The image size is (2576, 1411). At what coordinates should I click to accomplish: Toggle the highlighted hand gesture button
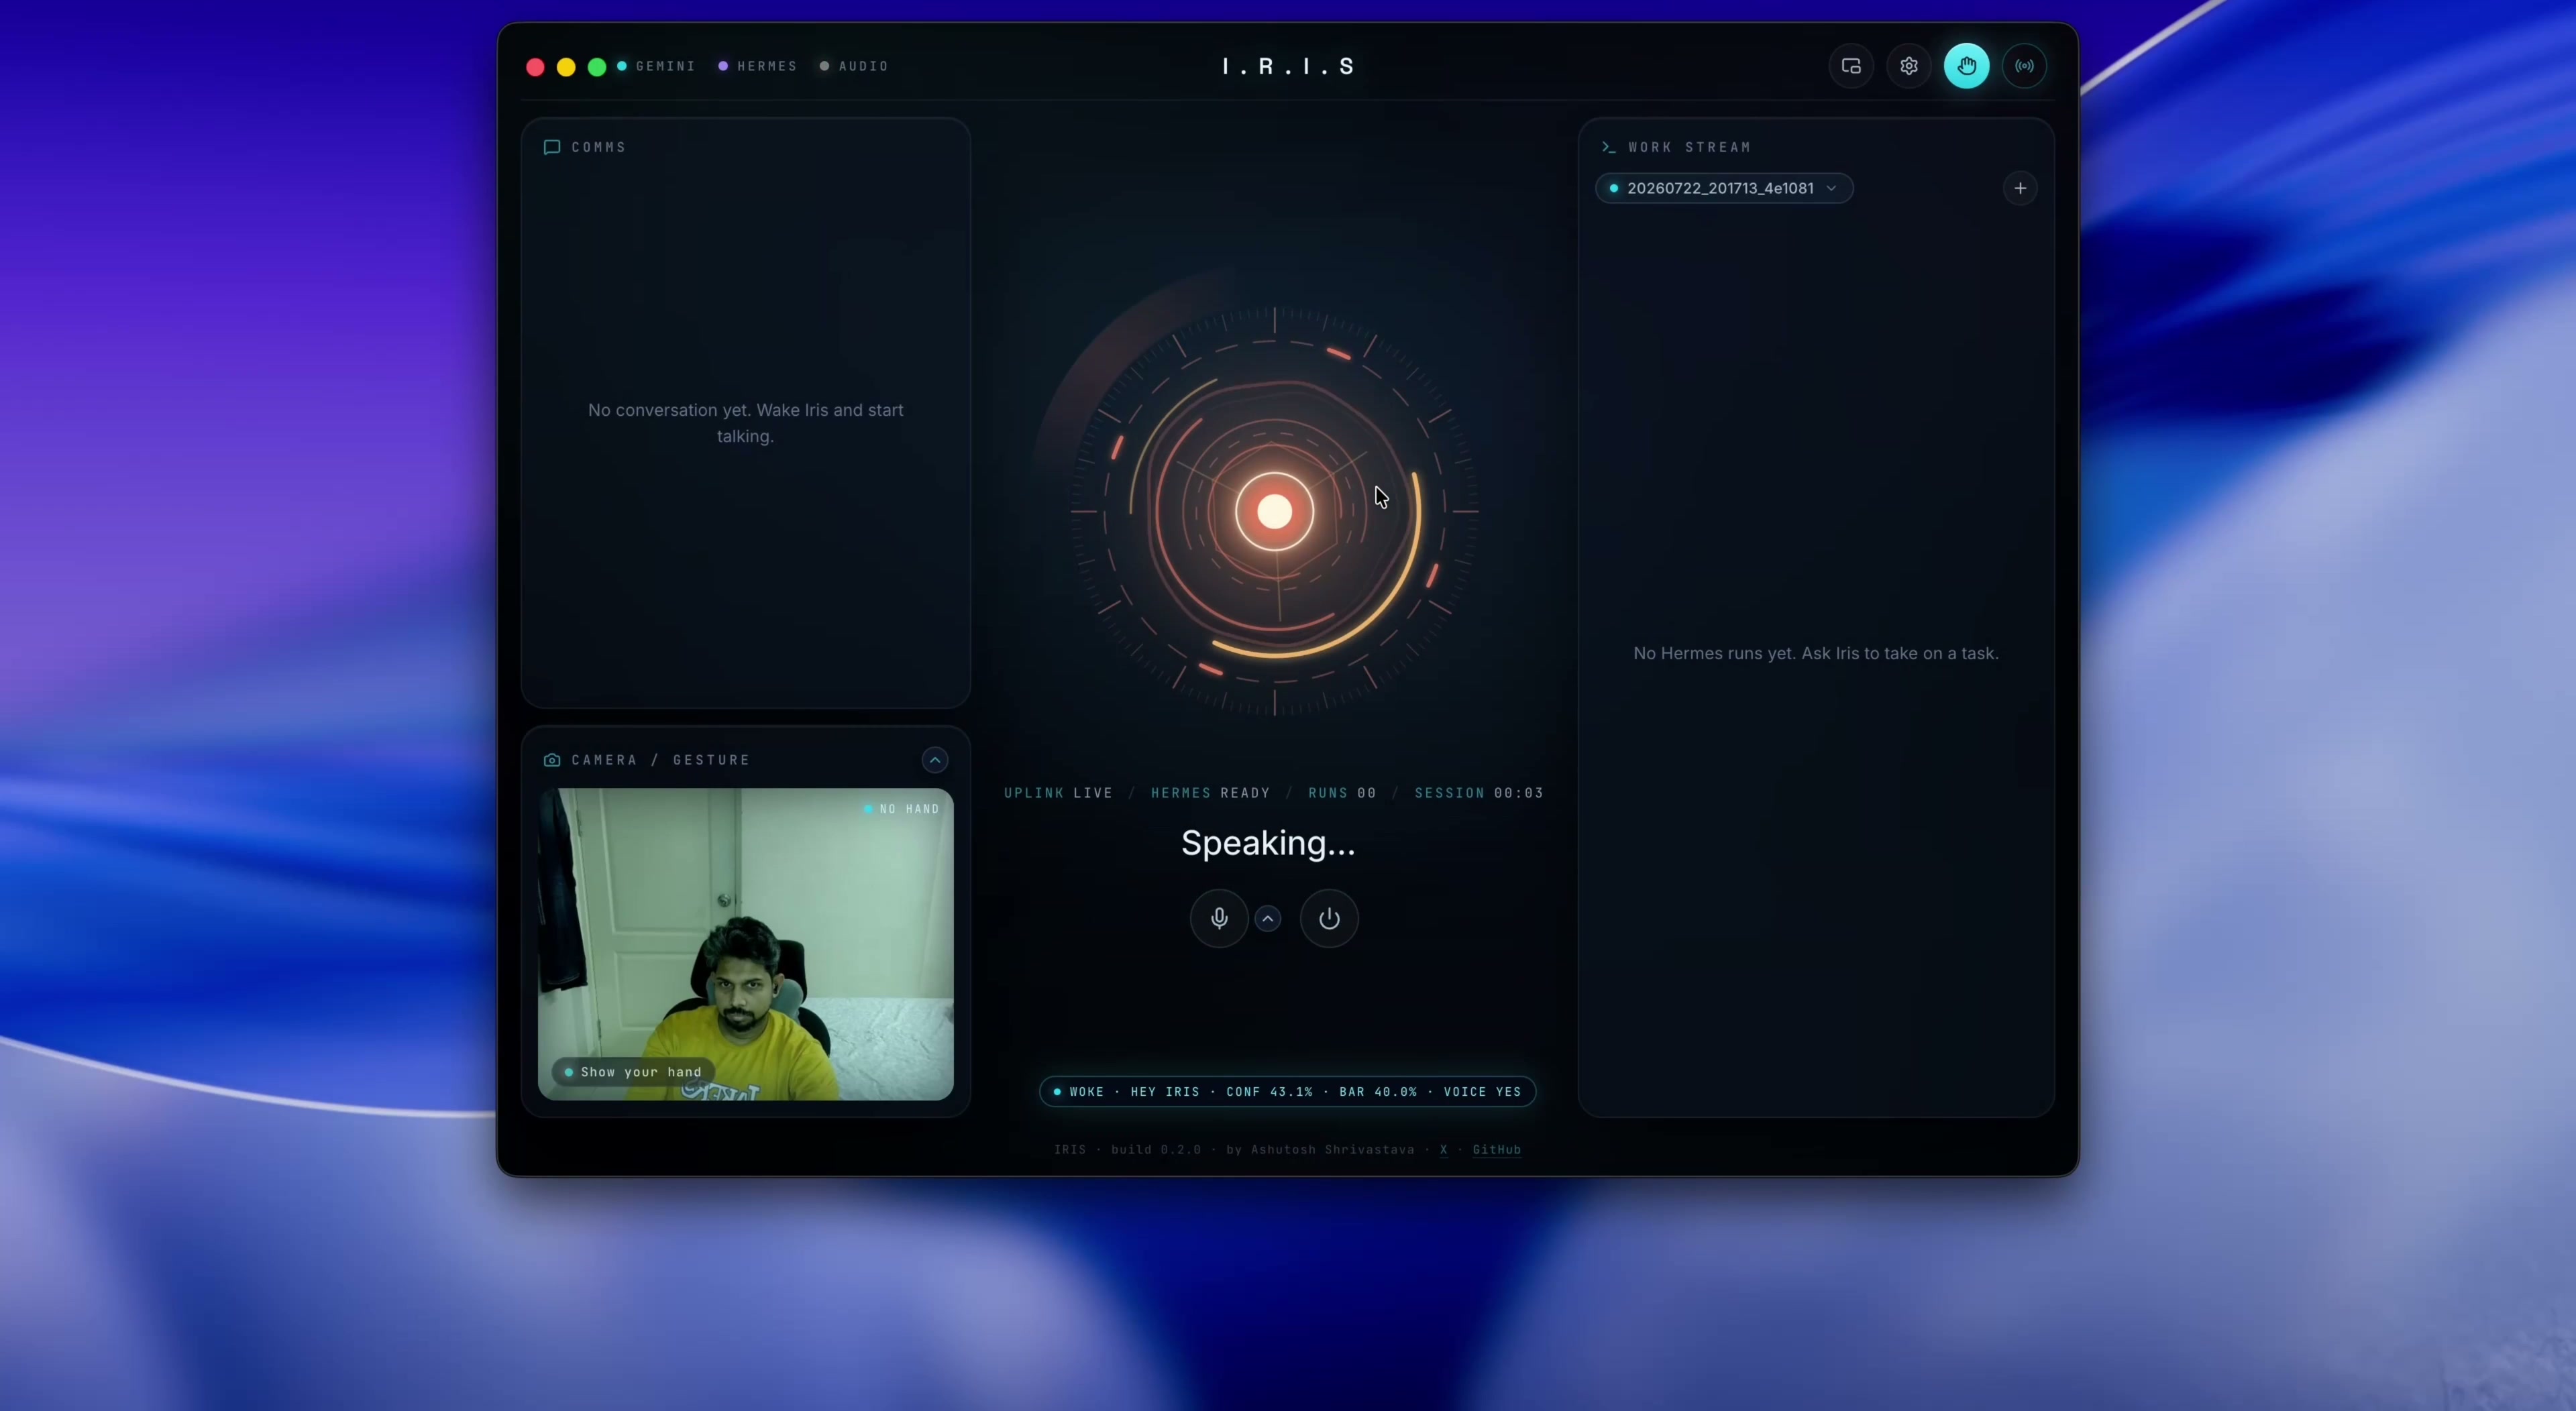1966,66
